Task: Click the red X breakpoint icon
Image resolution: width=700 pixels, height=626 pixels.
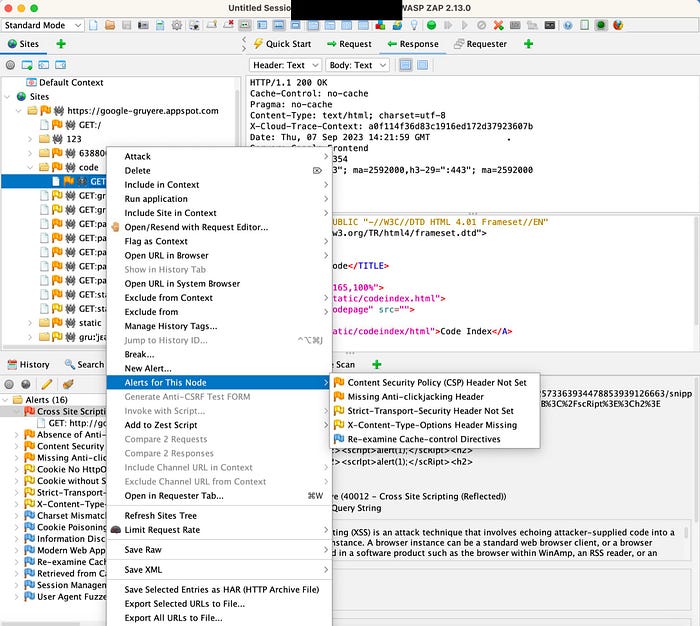Action: [499, 25]
